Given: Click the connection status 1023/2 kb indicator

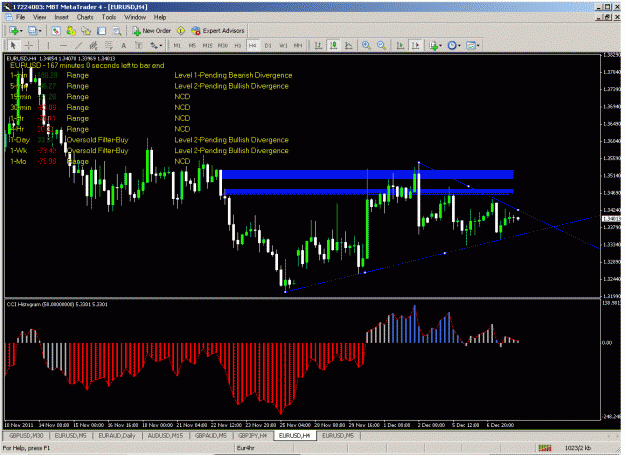Looking at the screenshot, I should (x=576, y=448).
